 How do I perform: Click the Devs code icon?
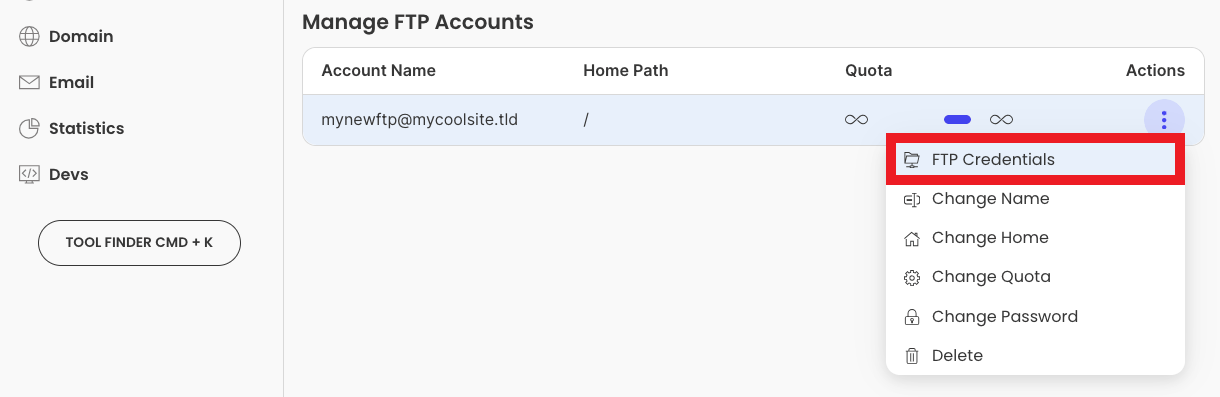pyautogui.click(x=29, y=174)
